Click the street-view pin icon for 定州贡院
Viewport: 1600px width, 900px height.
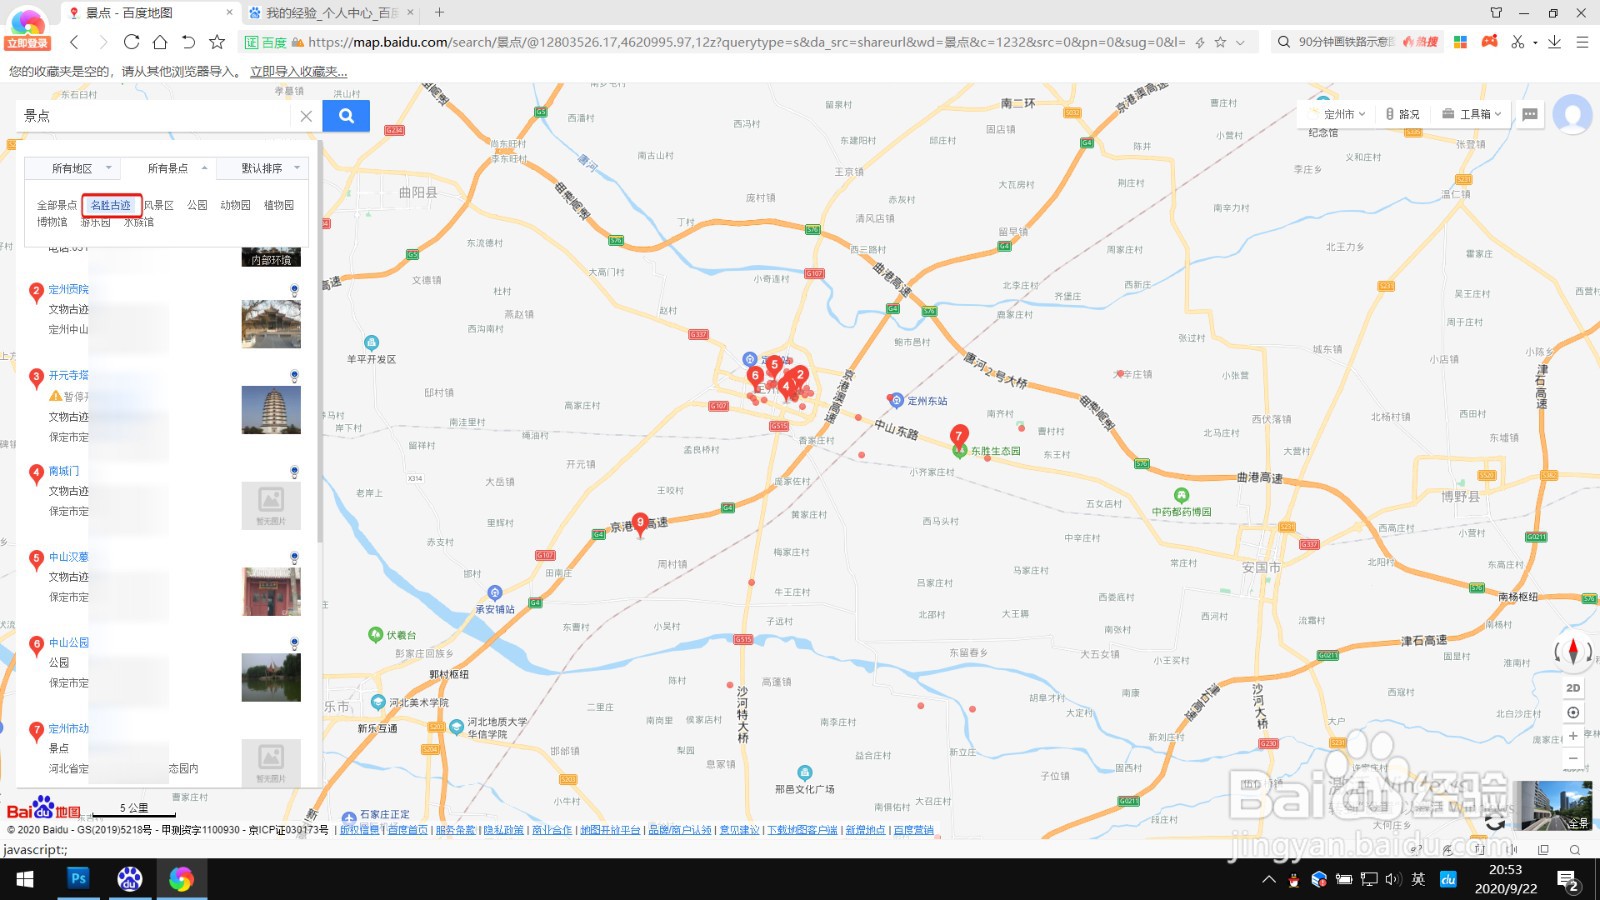[x=294, y=290]
